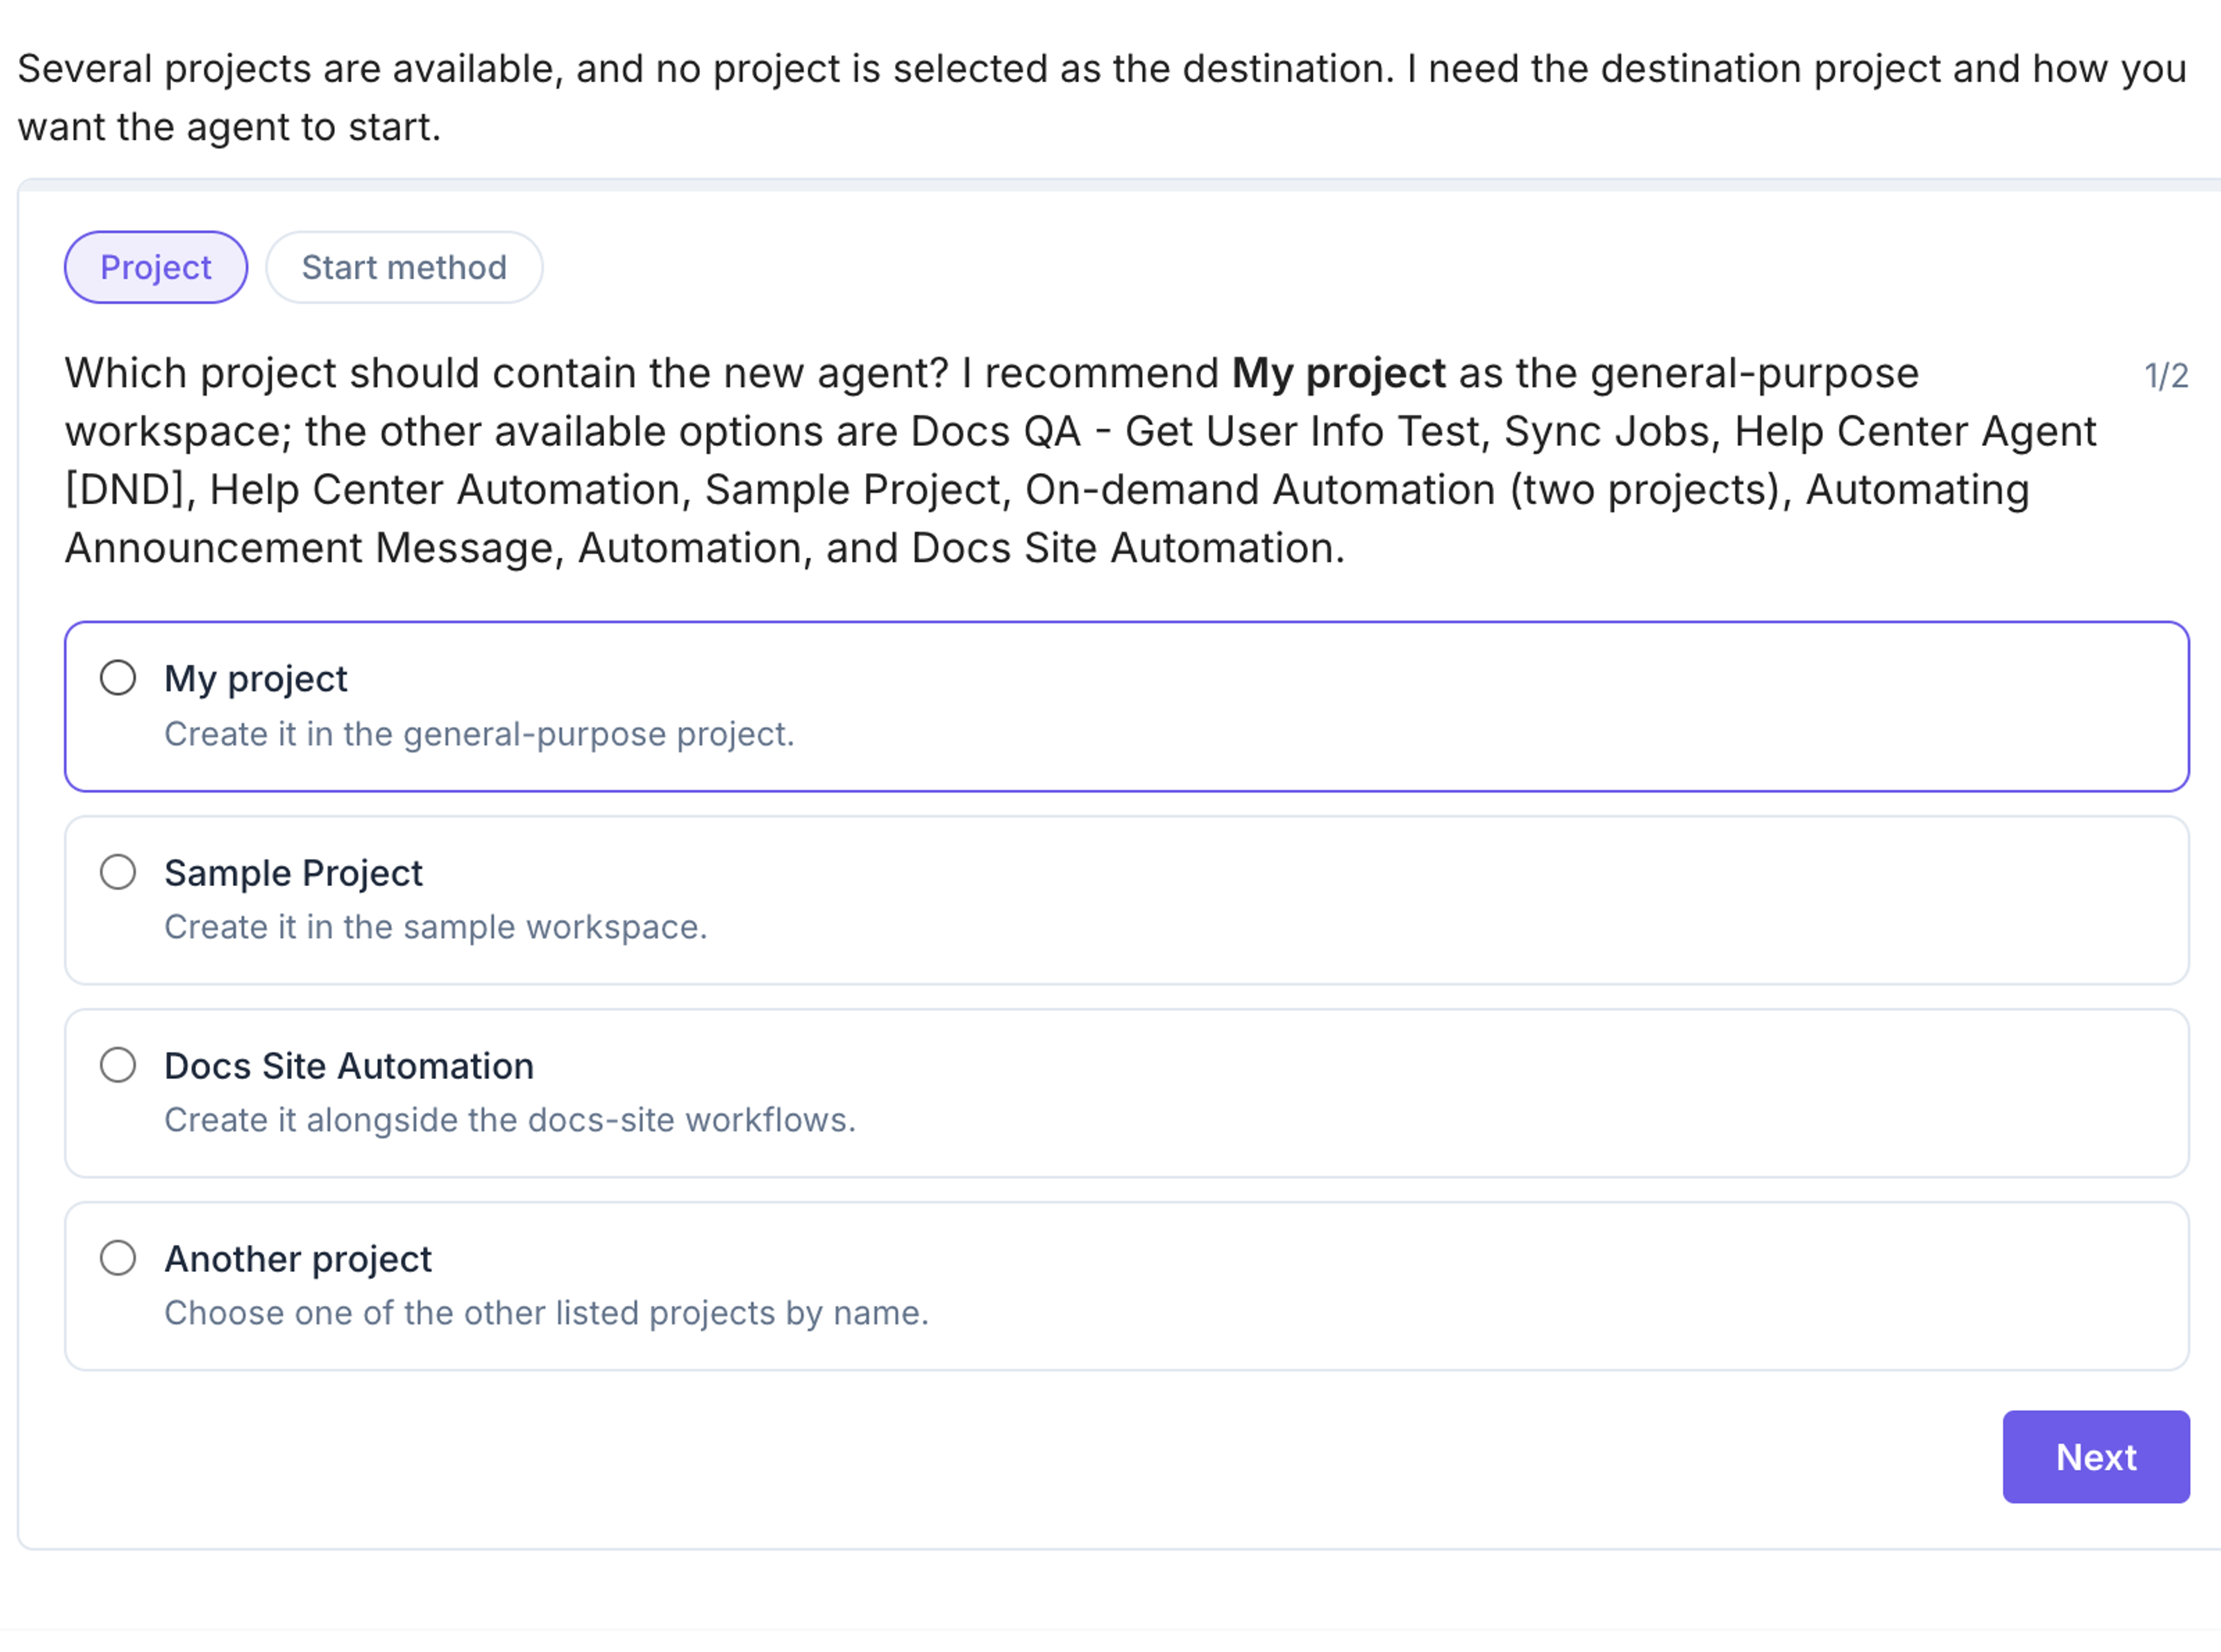Select the My project radio button
This screenshot has height=1652, width=2221.
click(x=118, y=678)
